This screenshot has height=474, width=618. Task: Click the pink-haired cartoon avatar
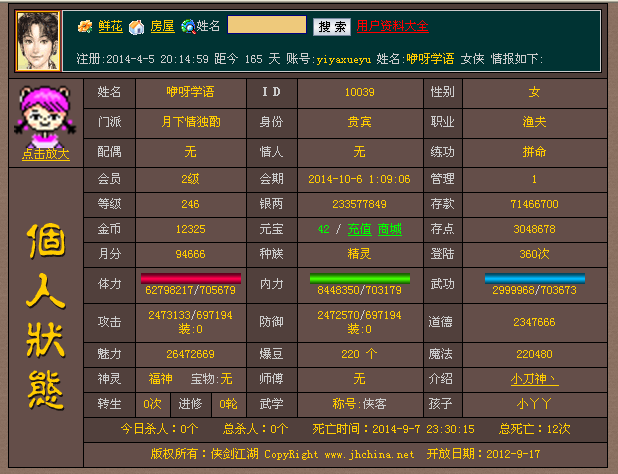point(45,117)
